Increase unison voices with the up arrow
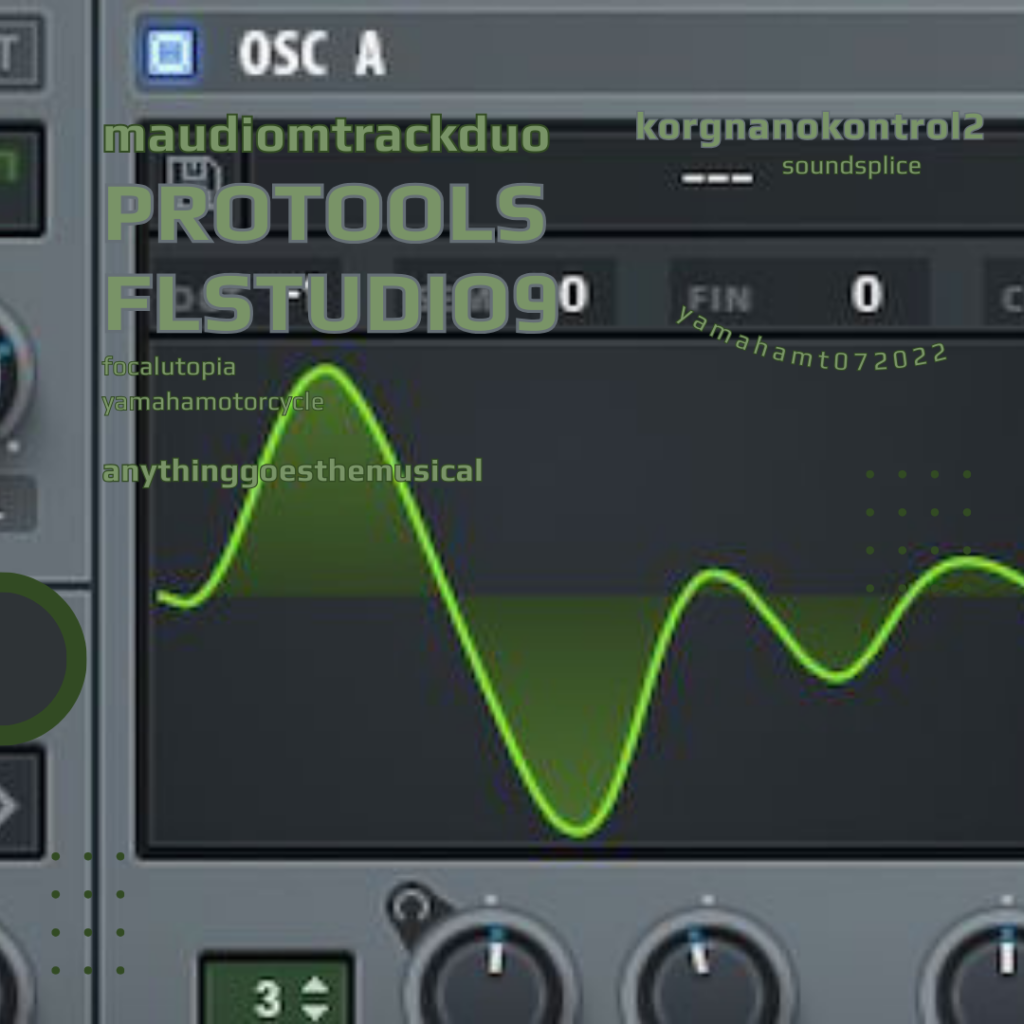The height and width of the screenshot is (1024, 1024). click(x=315, y=986)
